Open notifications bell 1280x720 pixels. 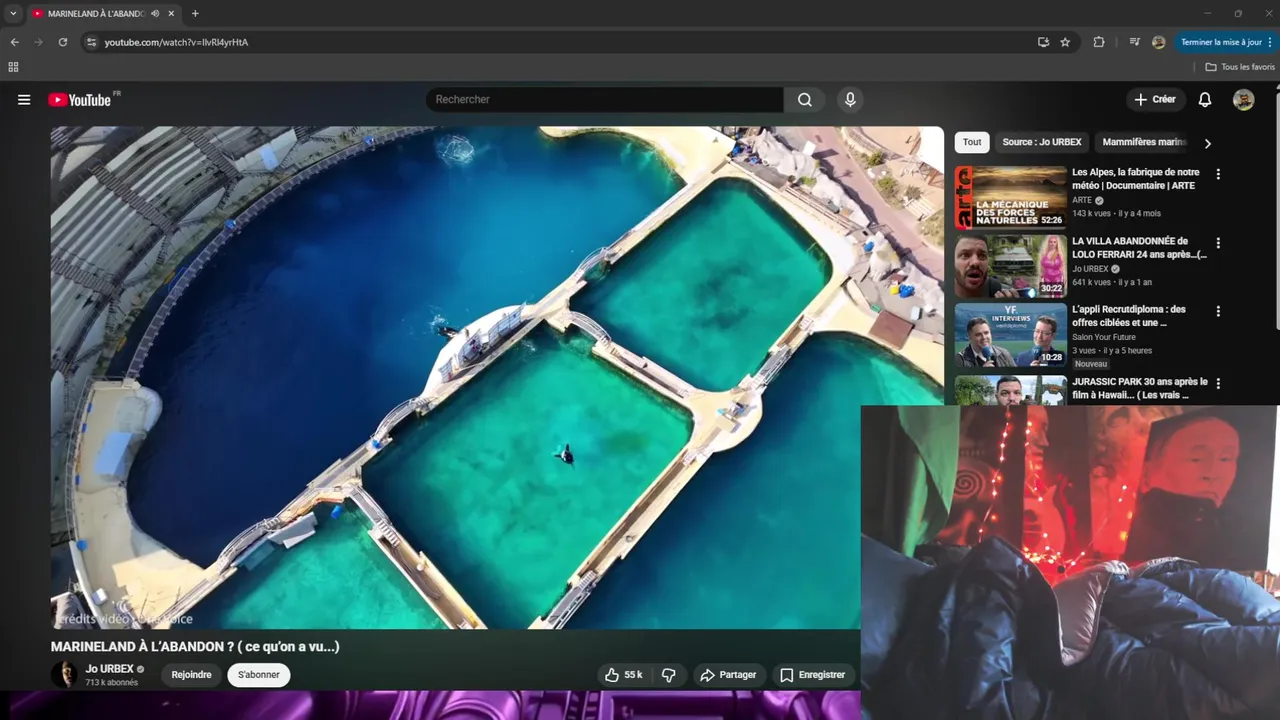coord(1205,100)
